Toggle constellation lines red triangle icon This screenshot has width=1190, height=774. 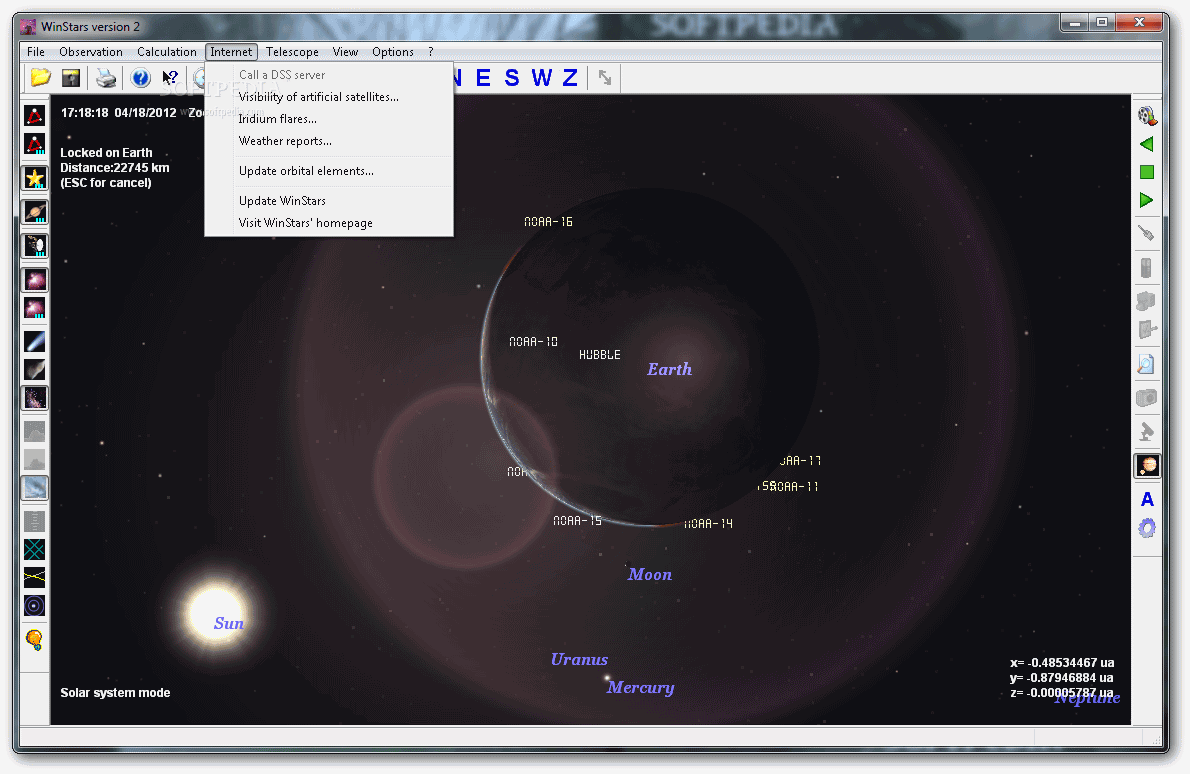[34, 115]
